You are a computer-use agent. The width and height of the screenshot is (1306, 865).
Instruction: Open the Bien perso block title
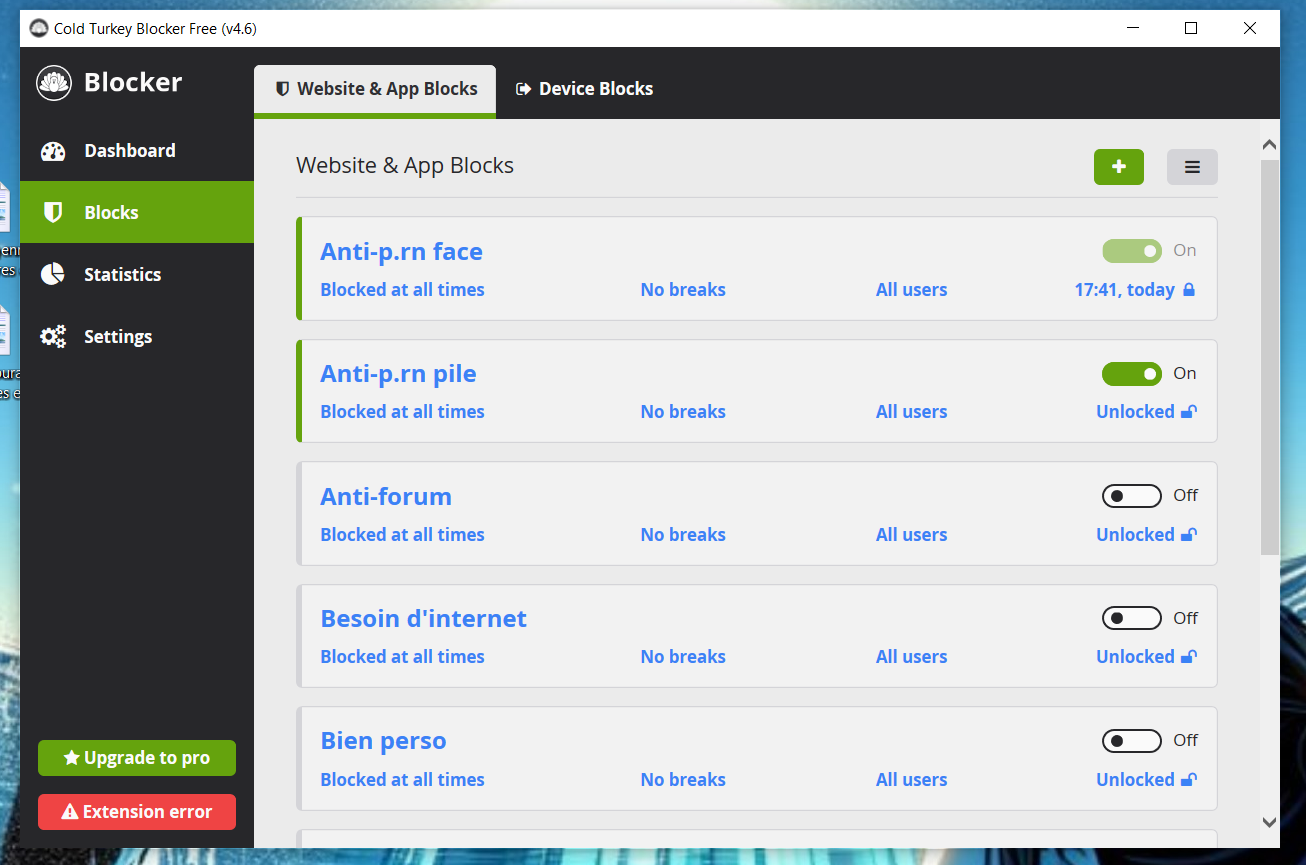[383, 741]
